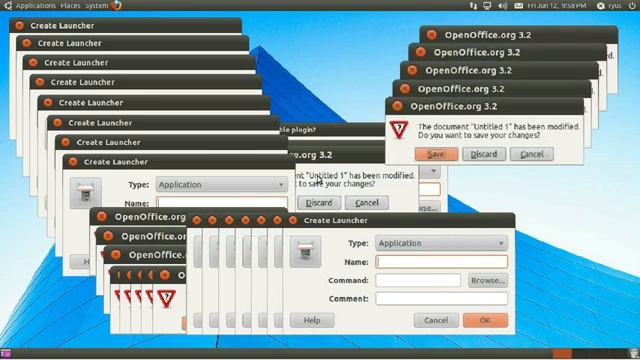640x360 pixels.
Task: Click Cancel in the partially hidden middle OpenOffice dialog
Action: pyautogui.click(x=367, y=203)
